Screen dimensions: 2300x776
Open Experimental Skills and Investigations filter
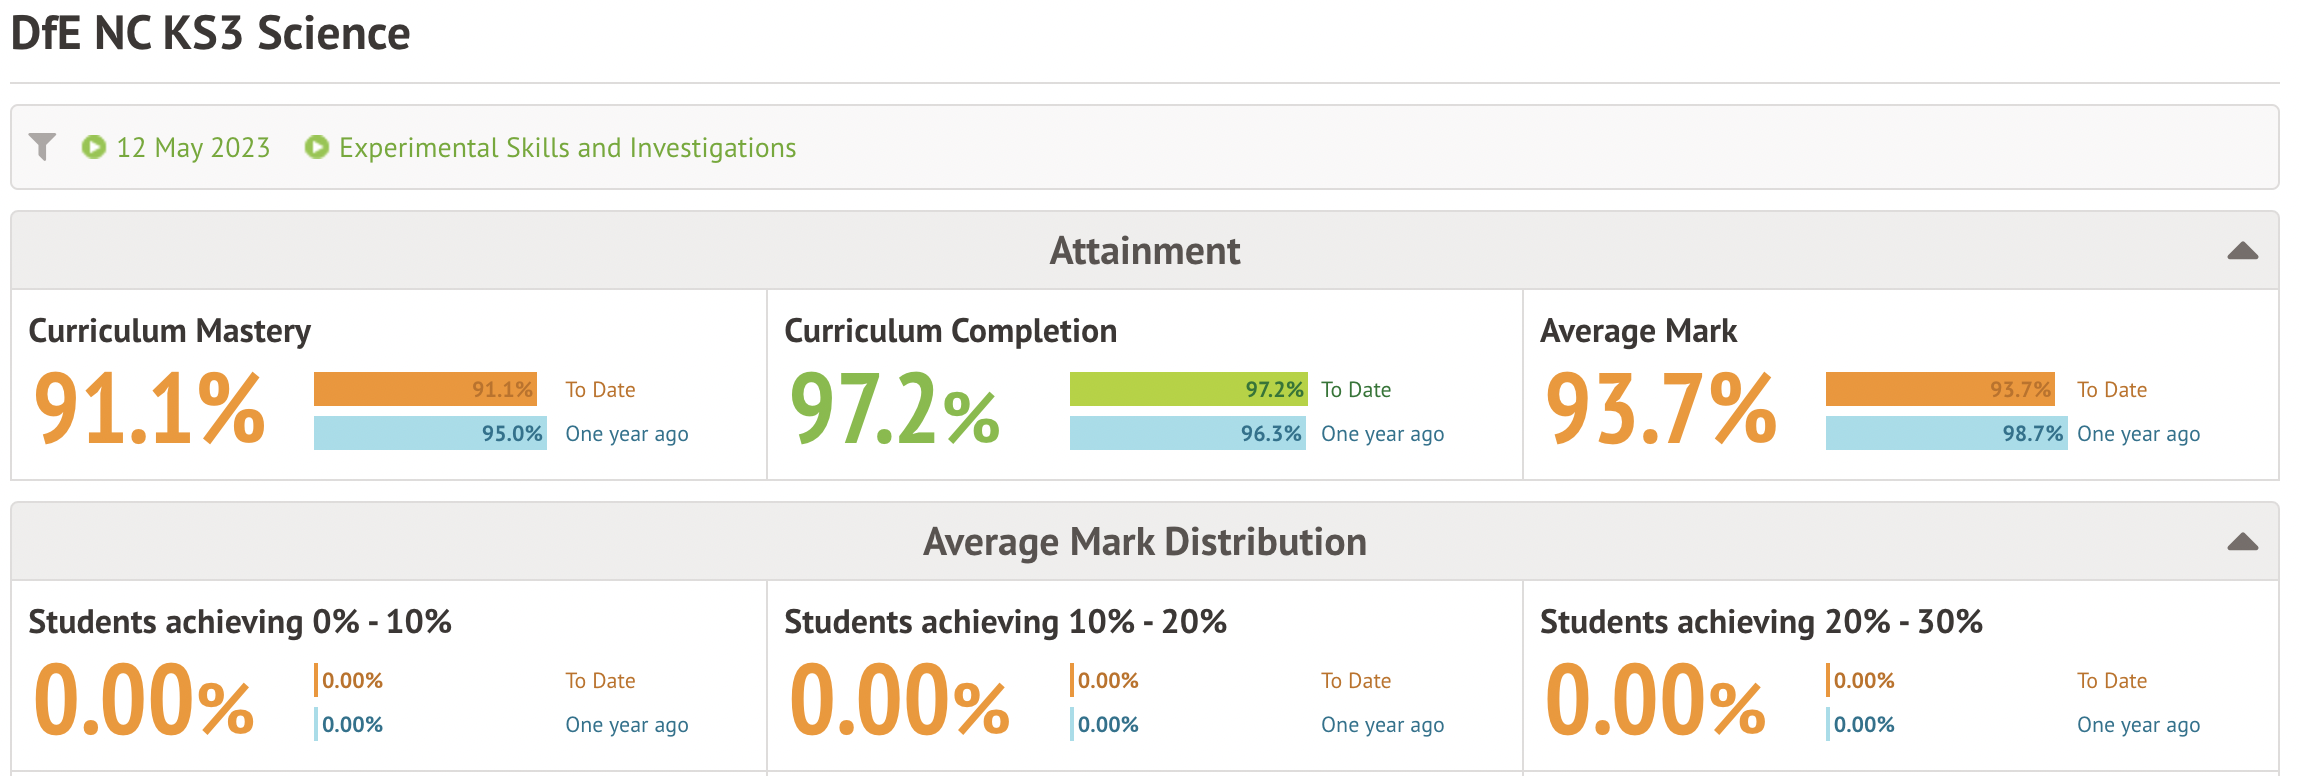[x=567, y=148]
